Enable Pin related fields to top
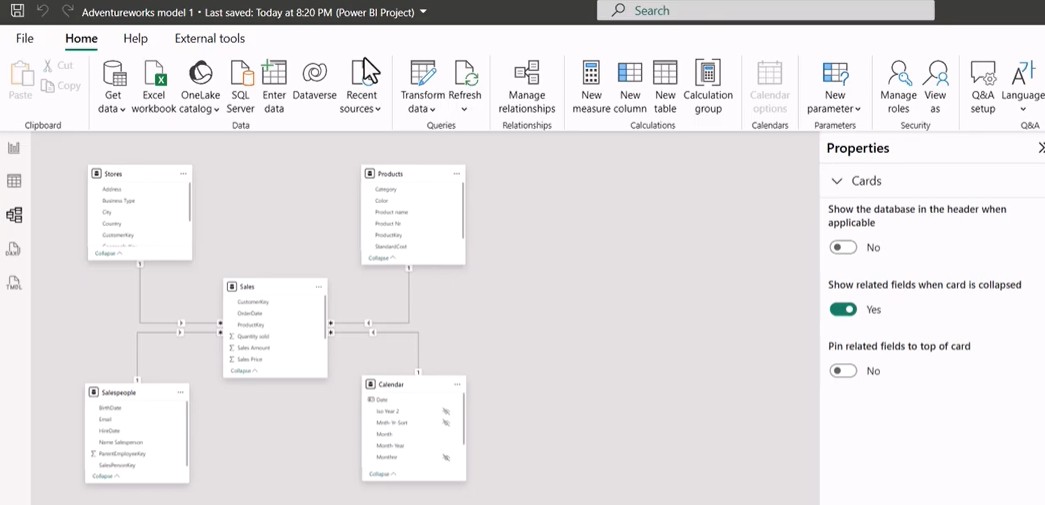 click(x=843, y=371)
